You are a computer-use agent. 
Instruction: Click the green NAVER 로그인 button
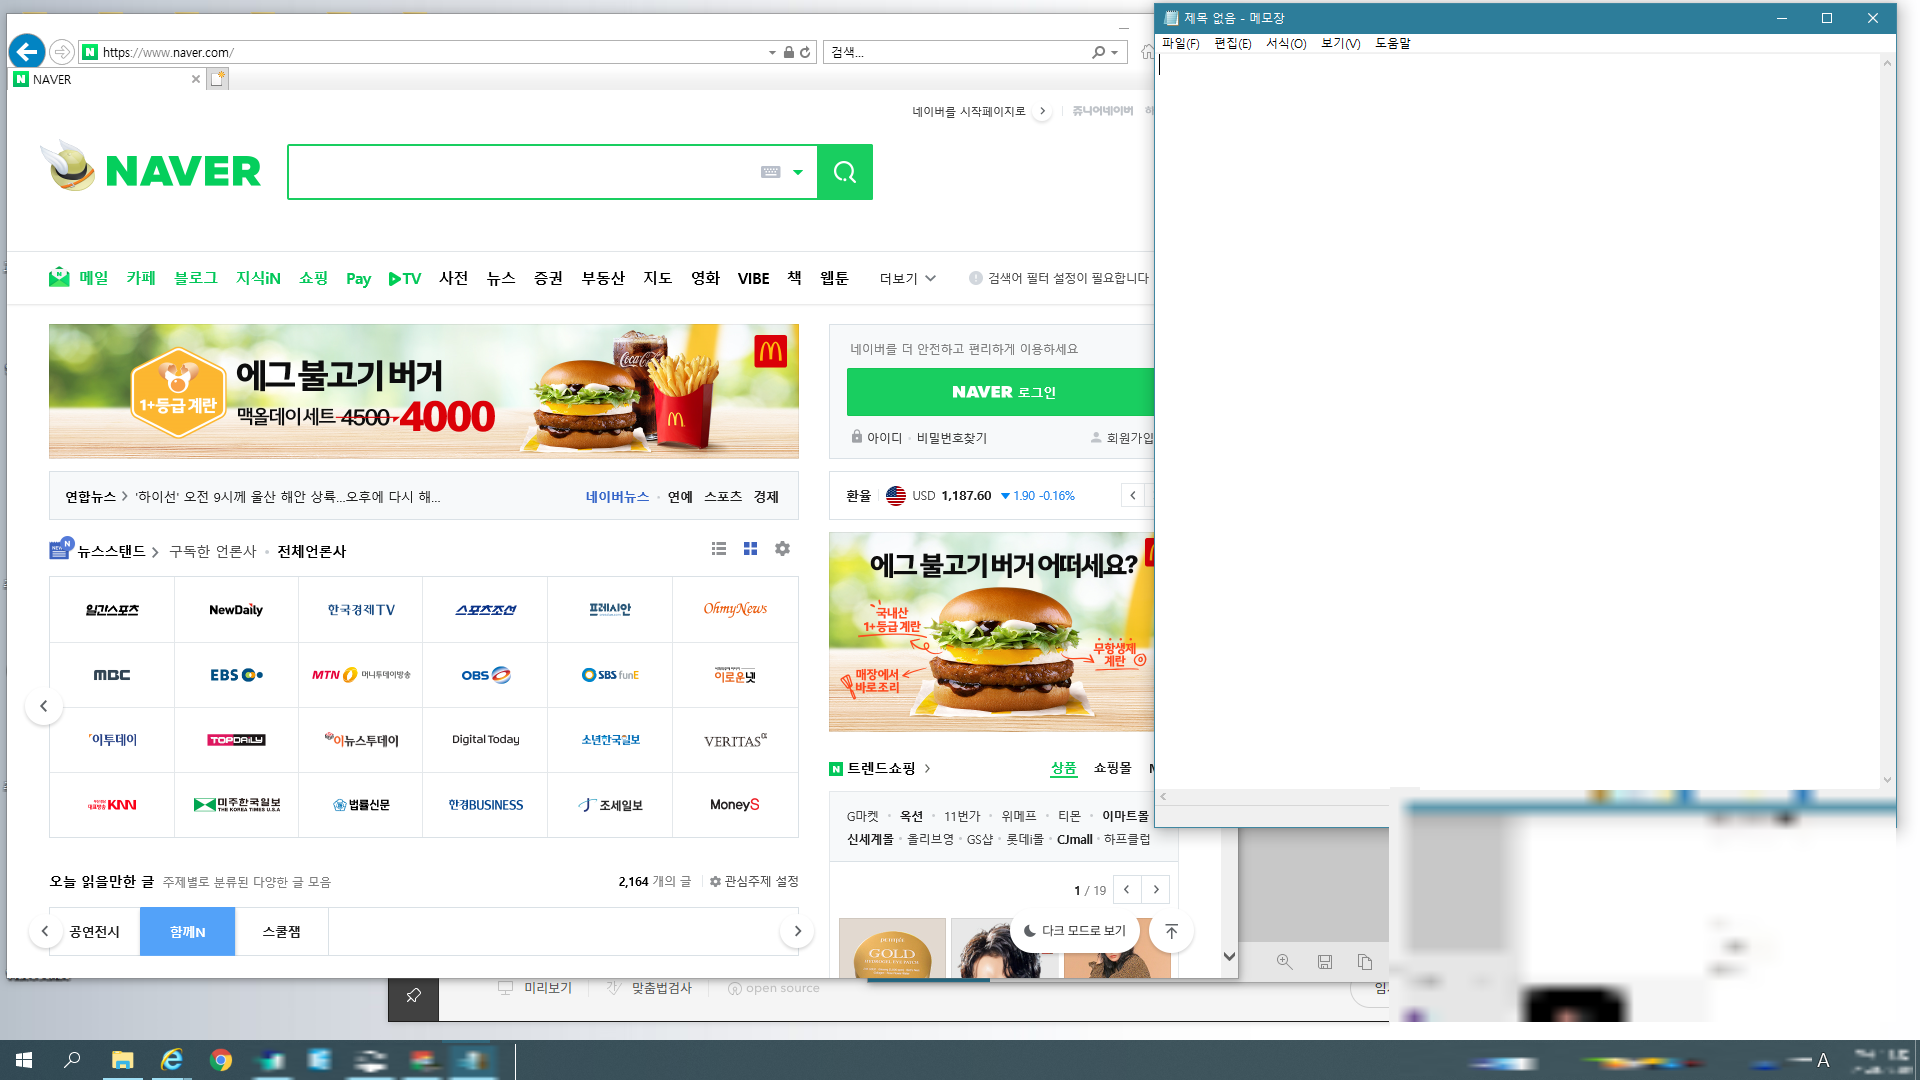coord(1002,392)
